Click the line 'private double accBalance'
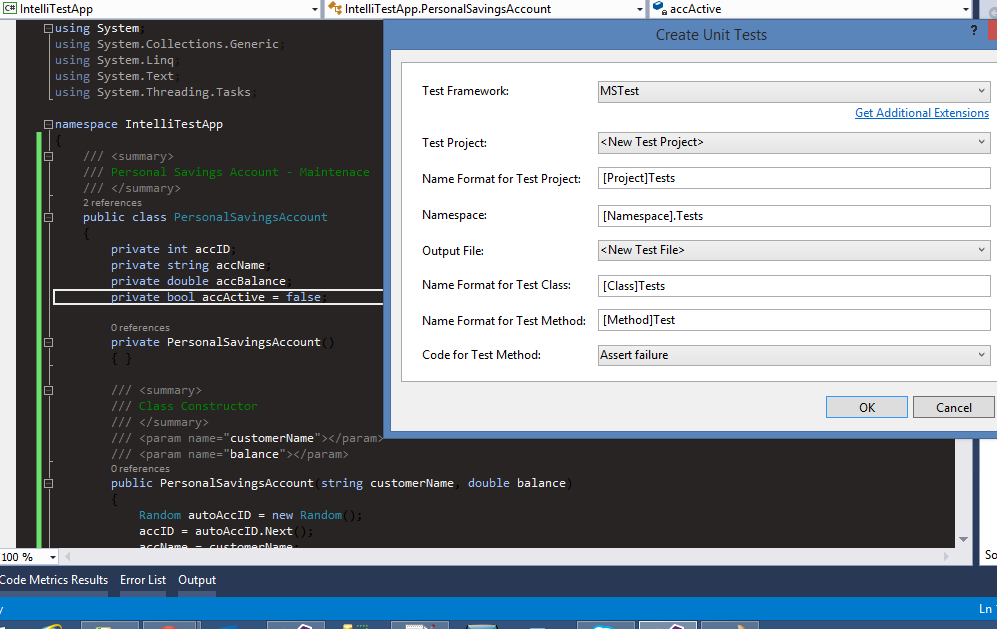 pos(202,281)
